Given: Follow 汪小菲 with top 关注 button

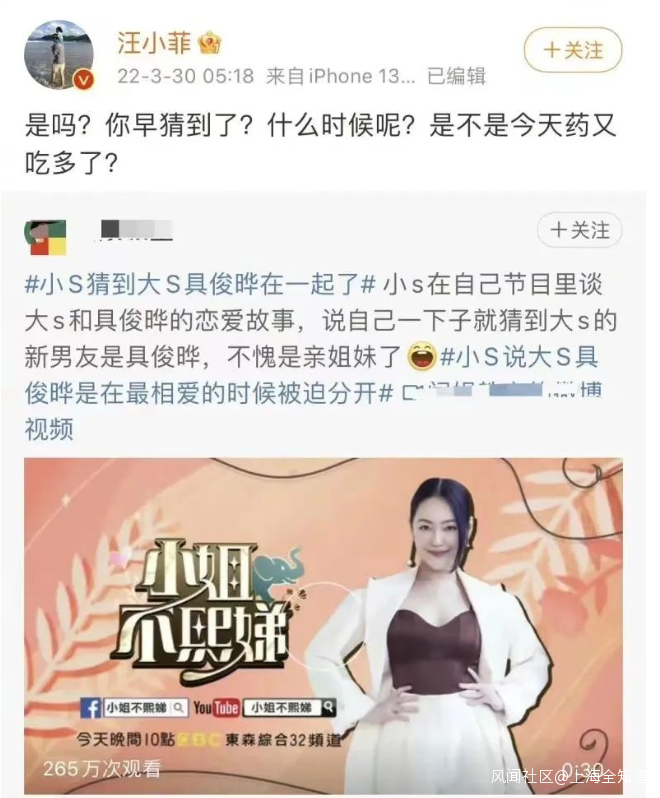Looking at the screenshot, I should (x=573, y=50).
